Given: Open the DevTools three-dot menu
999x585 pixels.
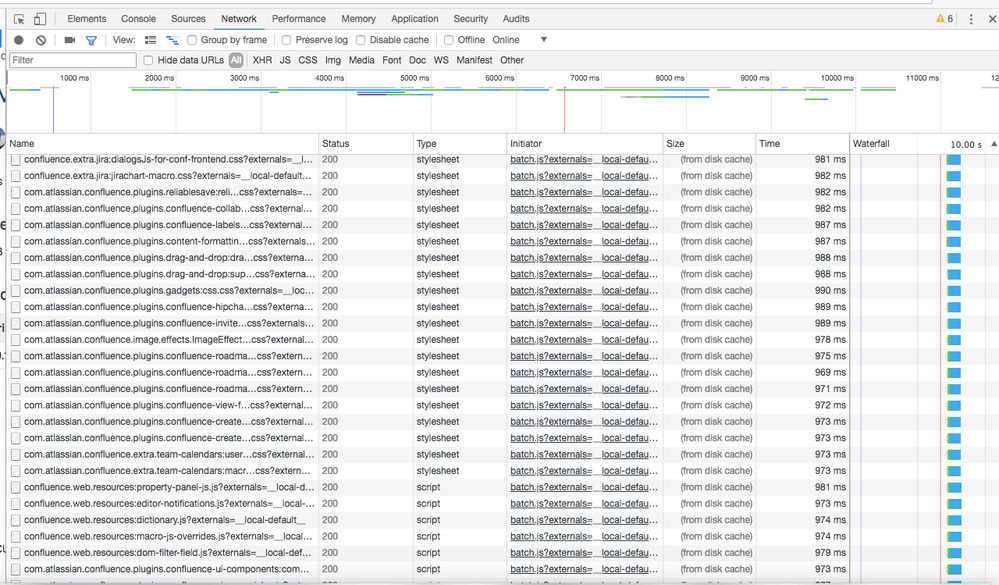Looking at the screenshot, I should pos(970,19).
